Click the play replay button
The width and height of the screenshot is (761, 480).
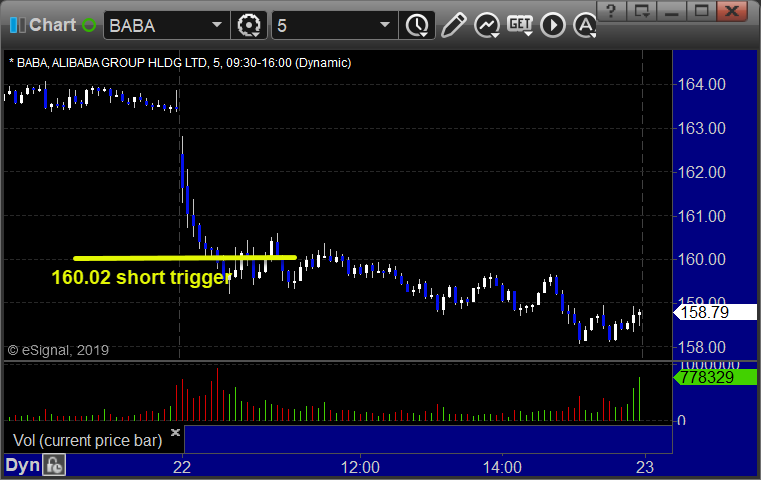coord(553,25)
